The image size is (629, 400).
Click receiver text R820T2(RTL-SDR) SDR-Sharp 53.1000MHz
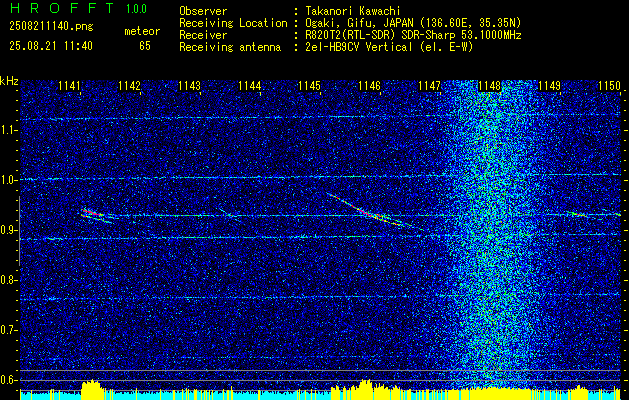pyautogui.click(x=413, y=35)
